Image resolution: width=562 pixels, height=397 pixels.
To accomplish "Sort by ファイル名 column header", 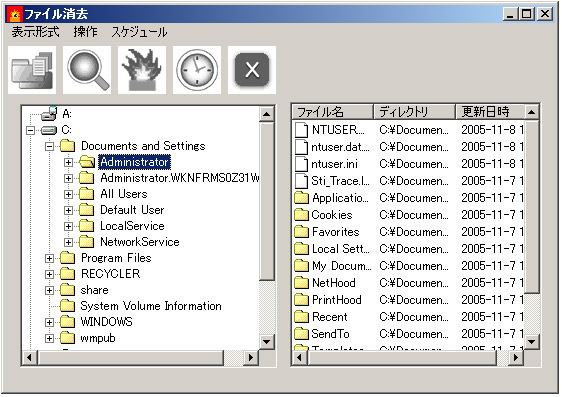I will (x=333, y=111).
